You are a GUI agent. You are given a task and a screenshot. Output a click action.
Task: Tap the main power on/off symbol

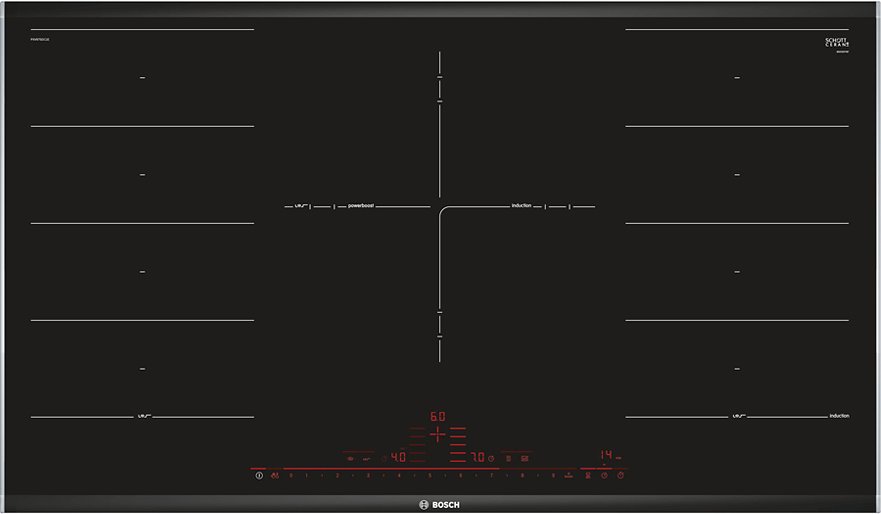point(259,475)
